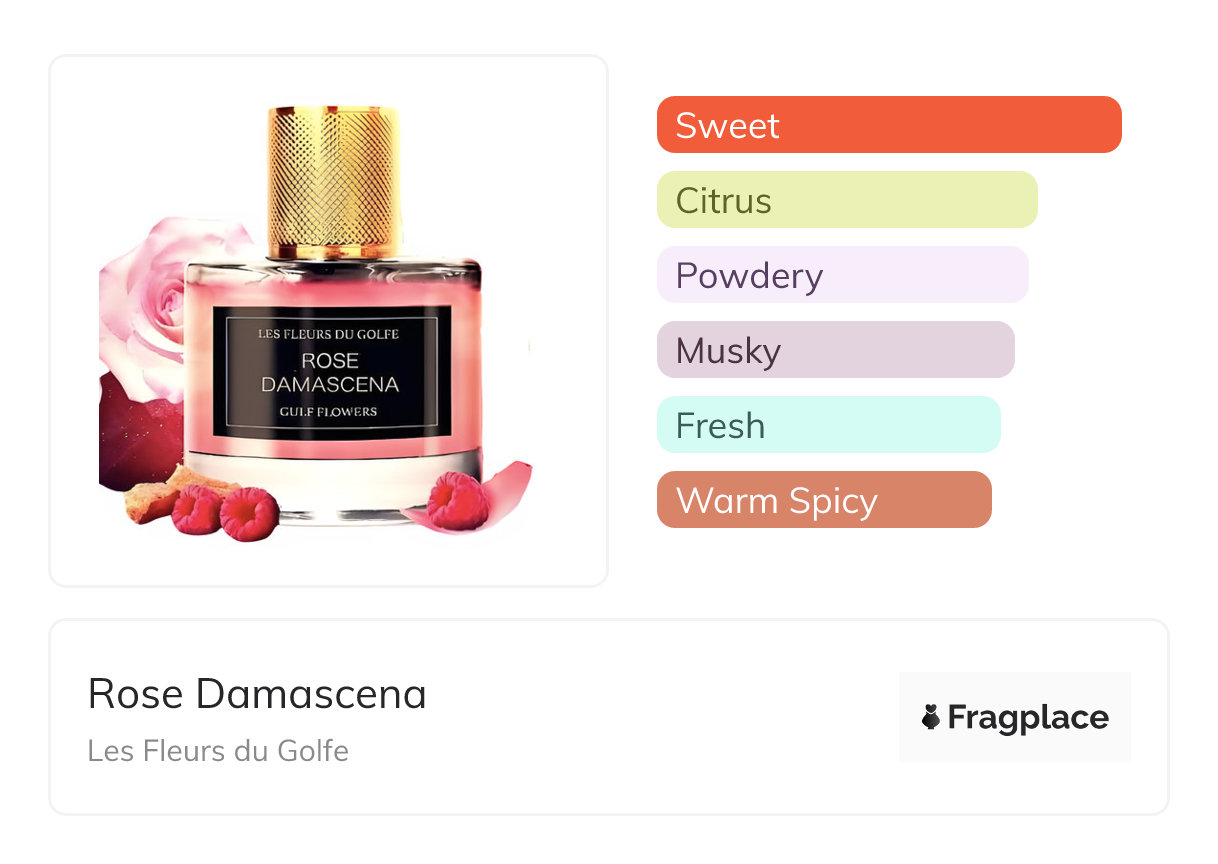This screenshot has height=864, width=1218.
Task: Select the Sweet accord bar
Action: pos(889,125)
